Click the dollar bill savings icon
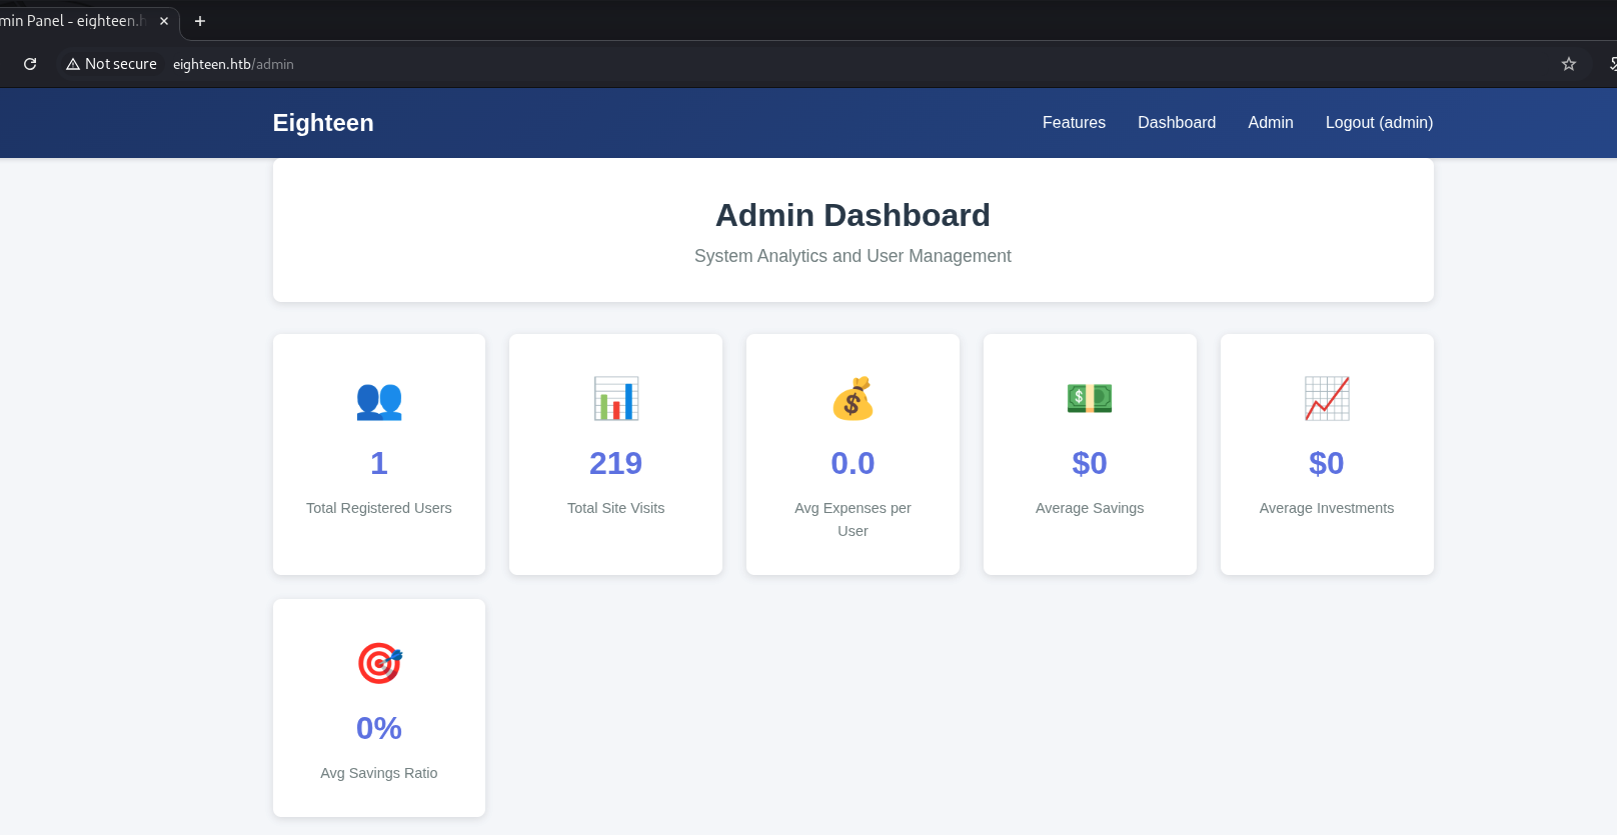The width and height of the screenshot is (1617, 835). pos(1089,398)
